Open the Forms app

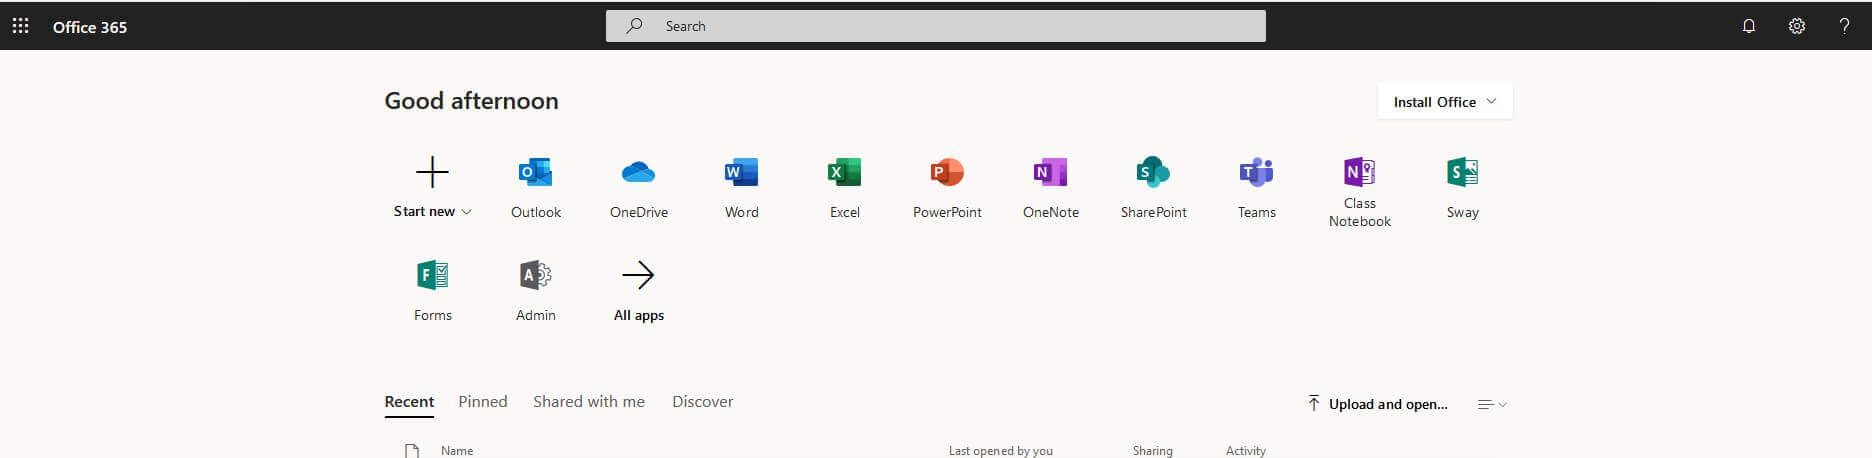point(433,290)
